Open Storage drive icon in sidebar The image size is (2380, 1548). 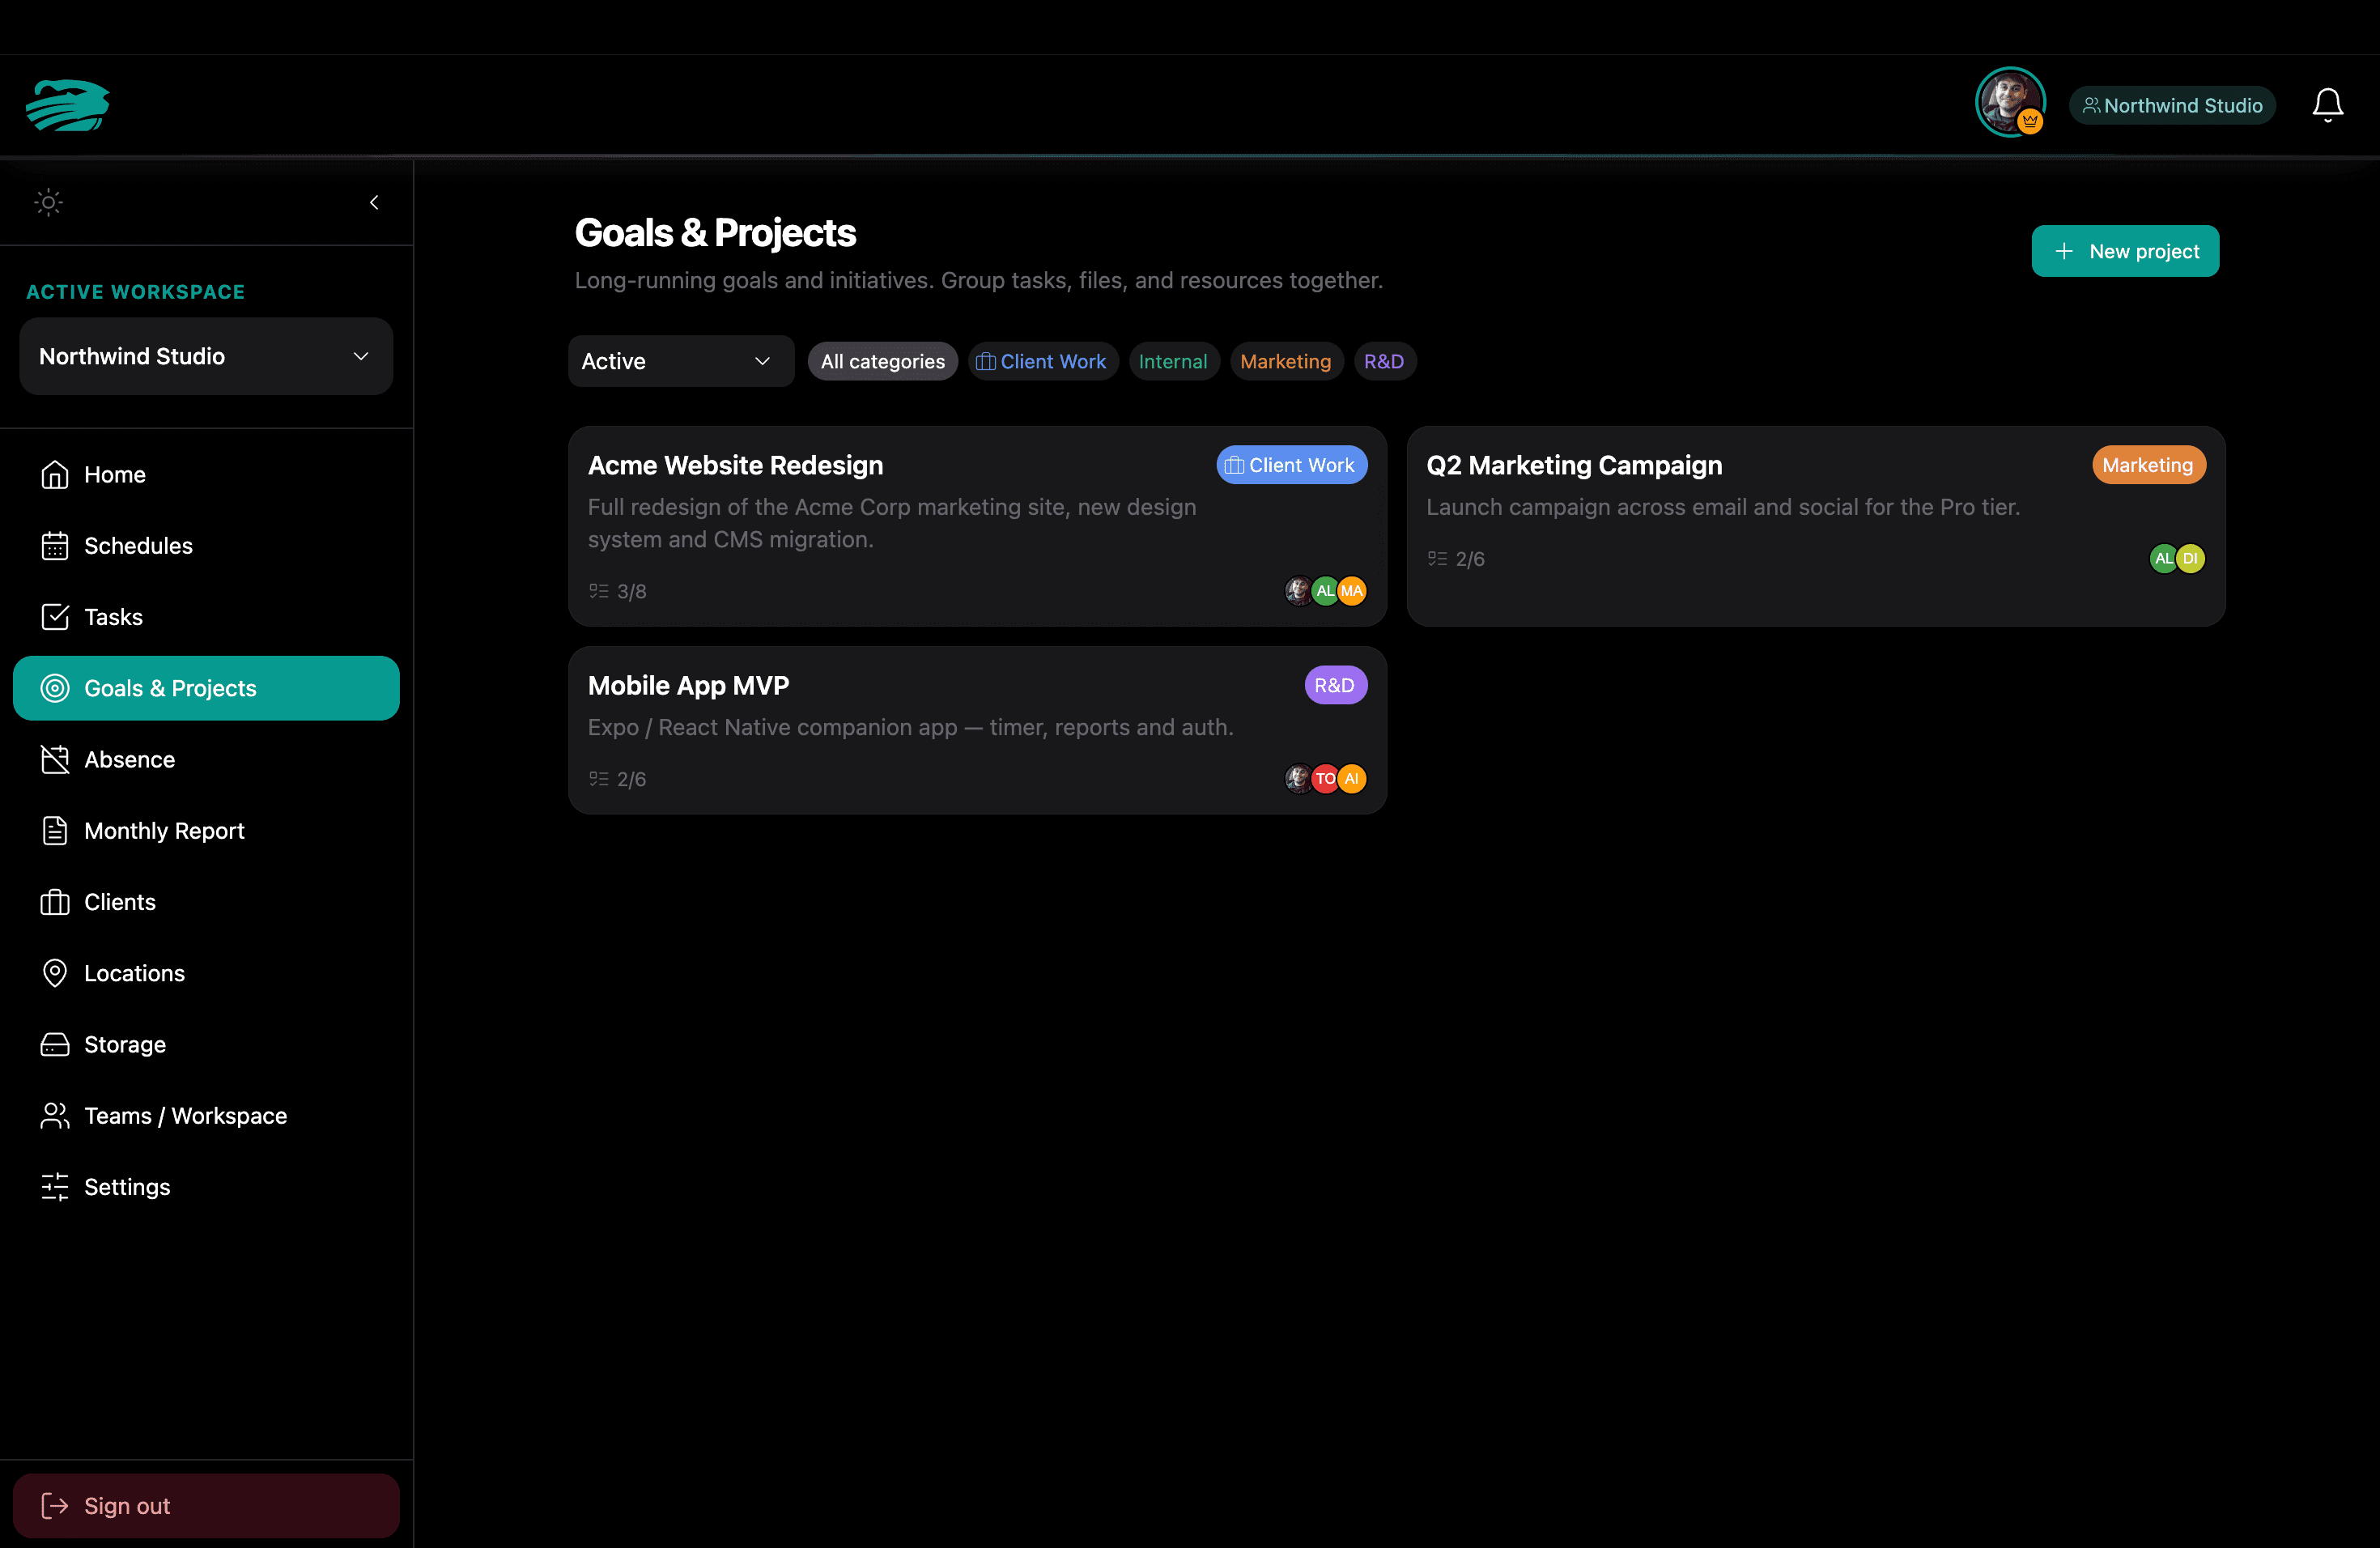click(55, 1044)
